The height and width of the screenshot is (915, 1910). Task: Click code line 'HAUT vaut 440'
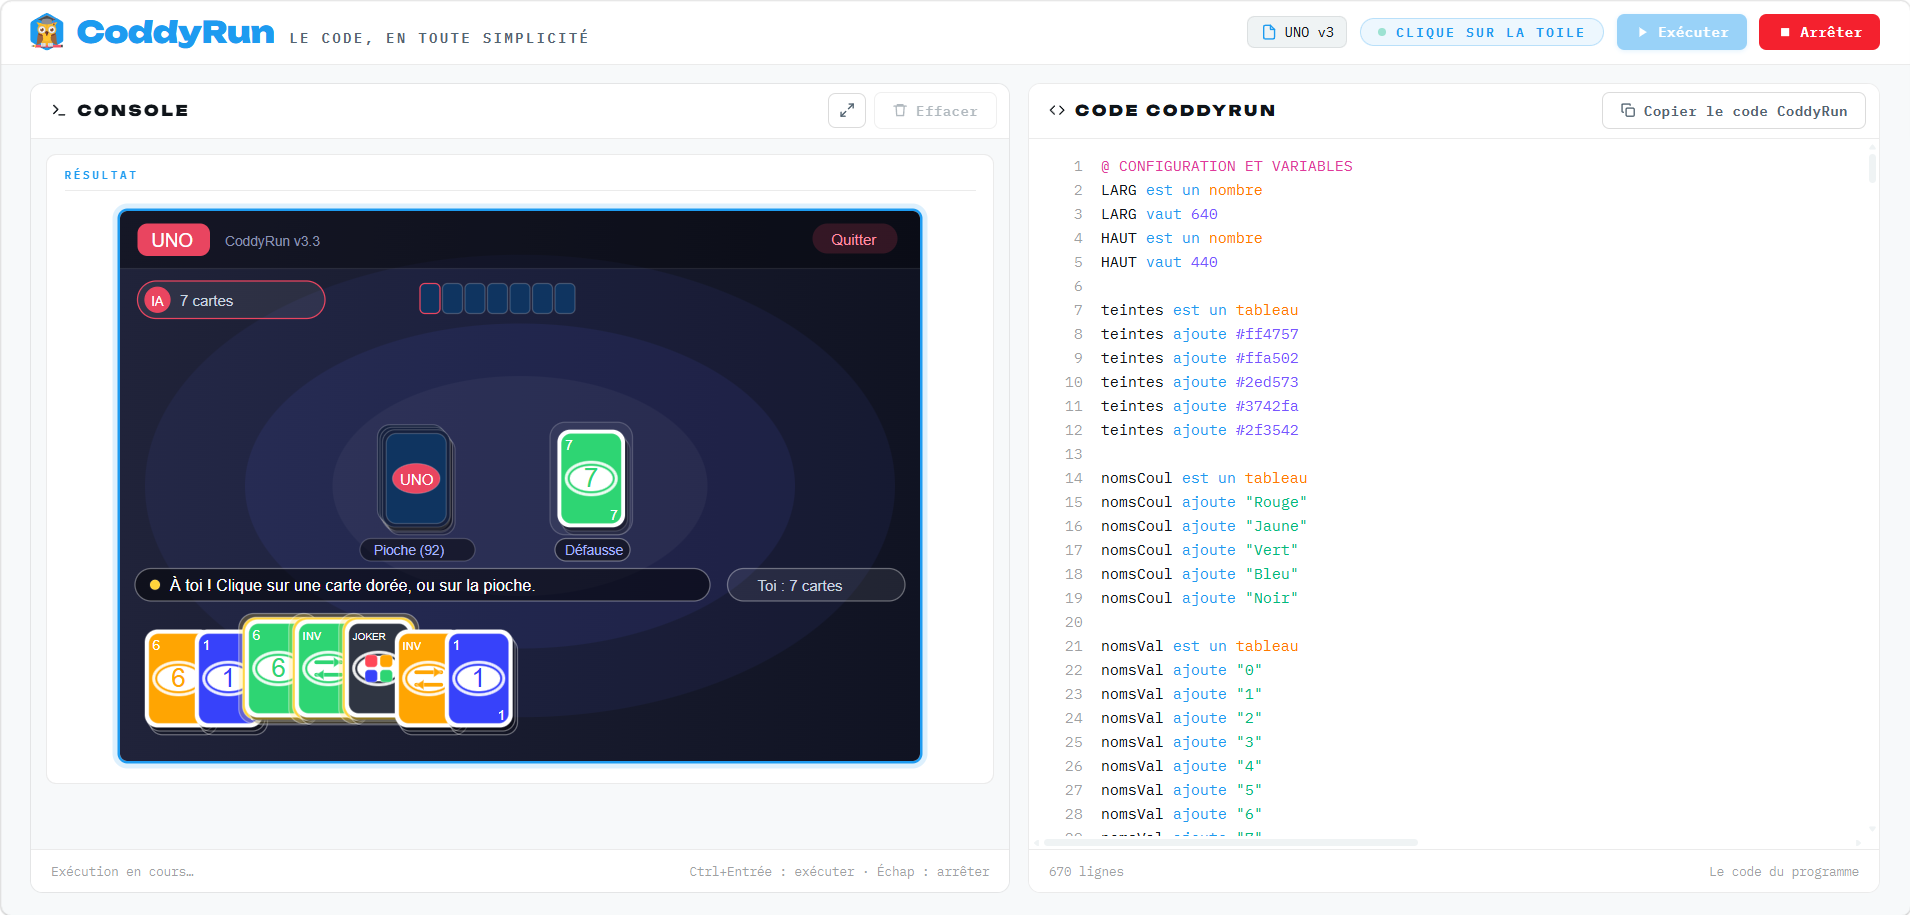[1159, 262]
